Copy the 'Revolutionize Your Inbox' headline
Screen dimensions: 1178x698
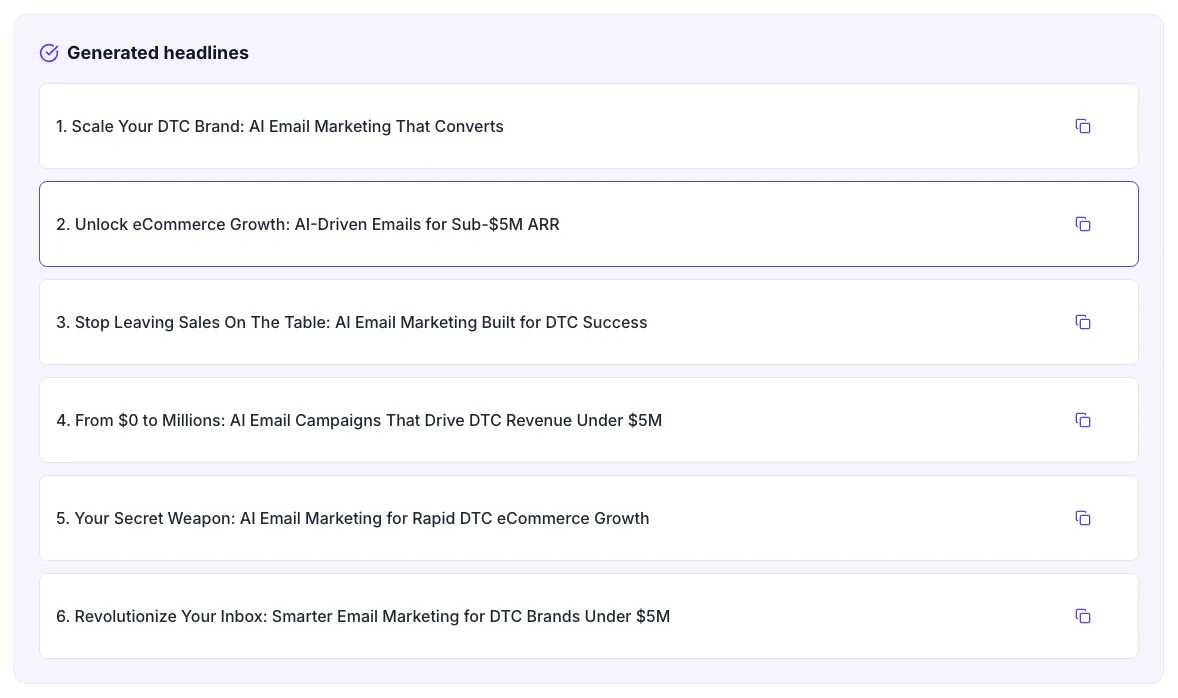pyautogui.click(x=1083, y=616)
